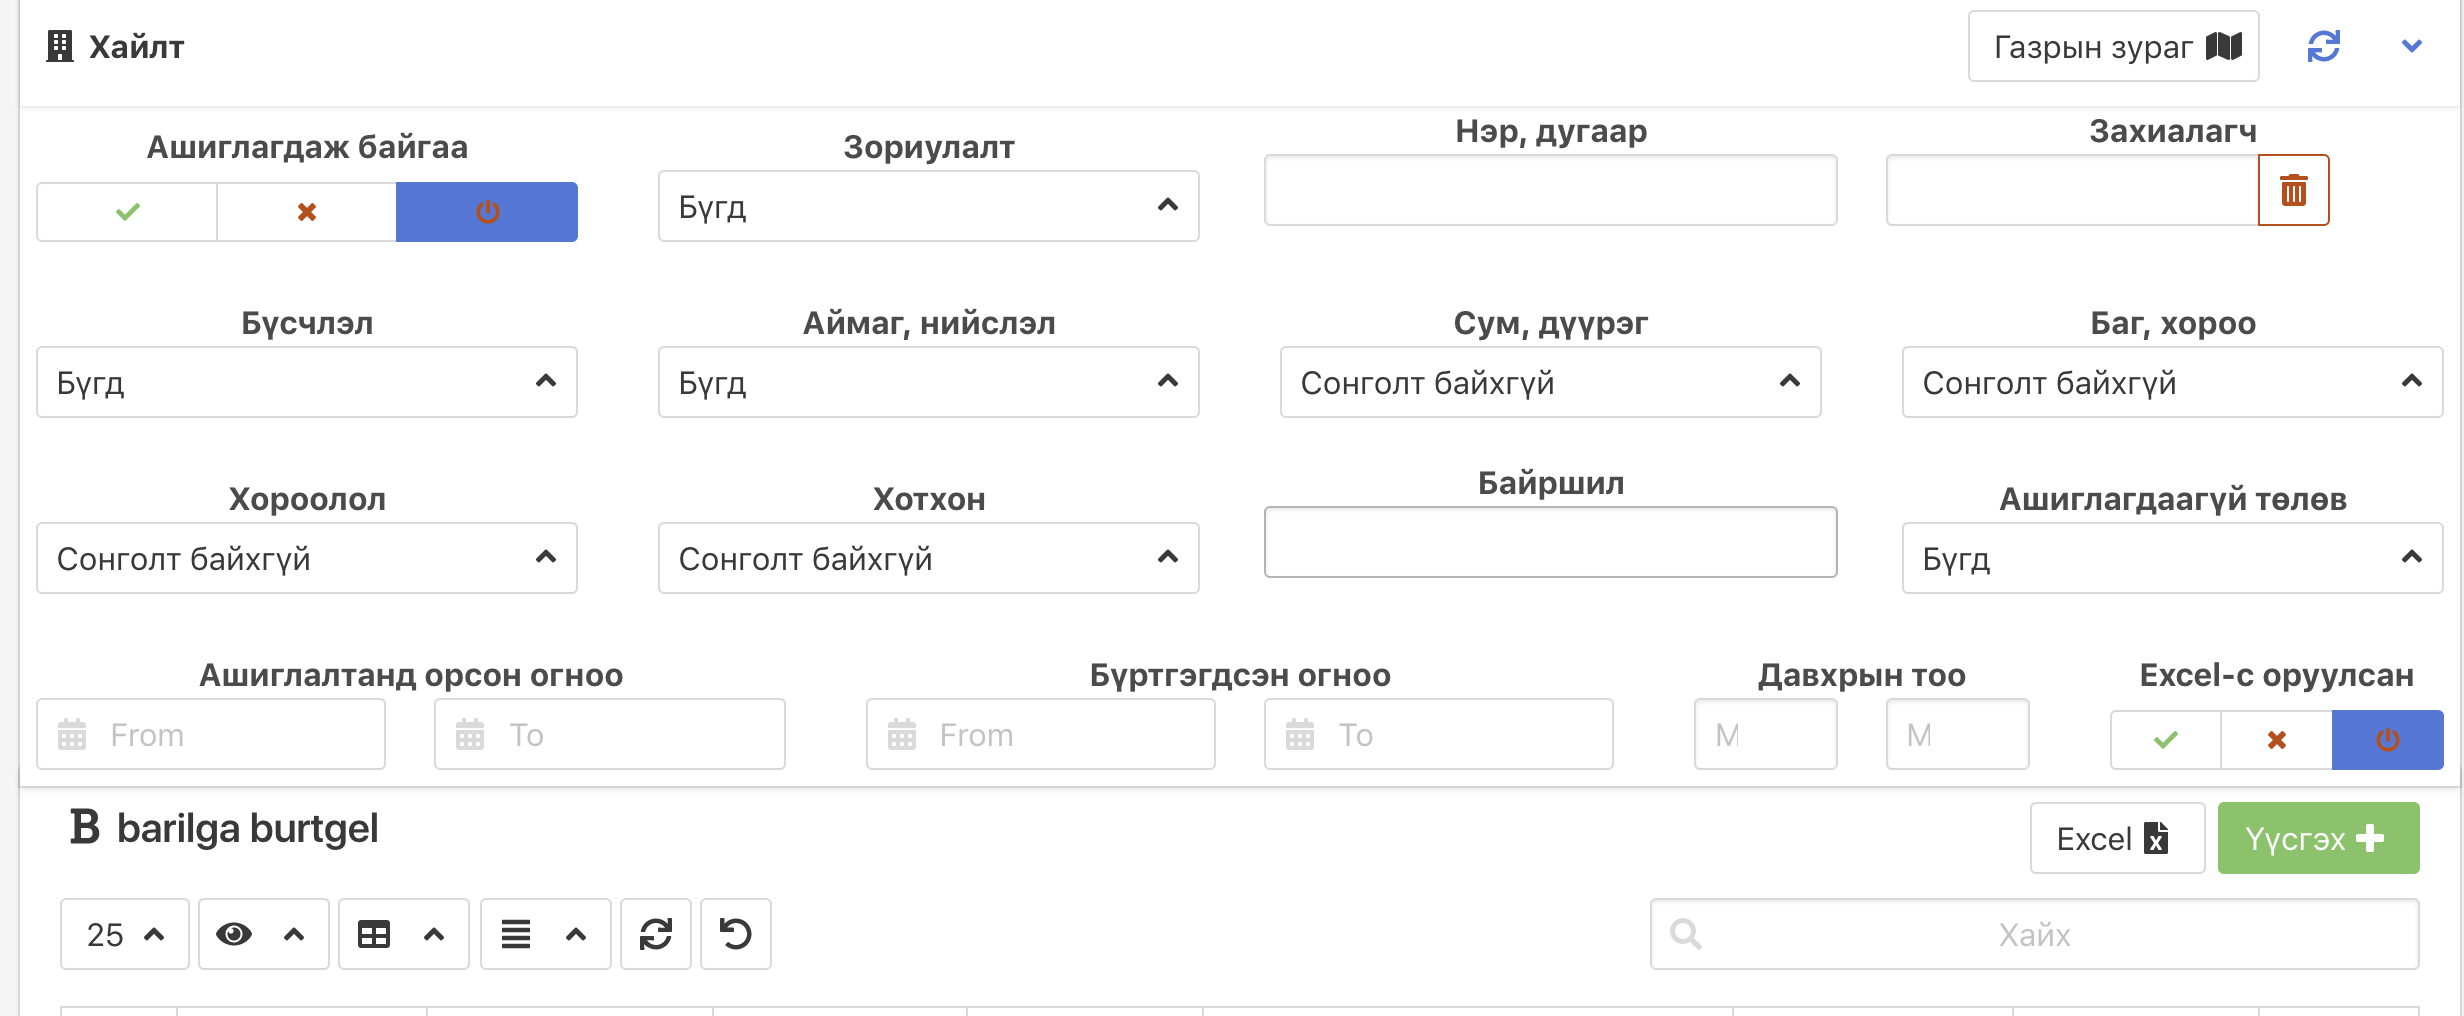Toggle column visibility with the eye icon
This screenshot has width=2464, height=1016.
tap(262, 934)
